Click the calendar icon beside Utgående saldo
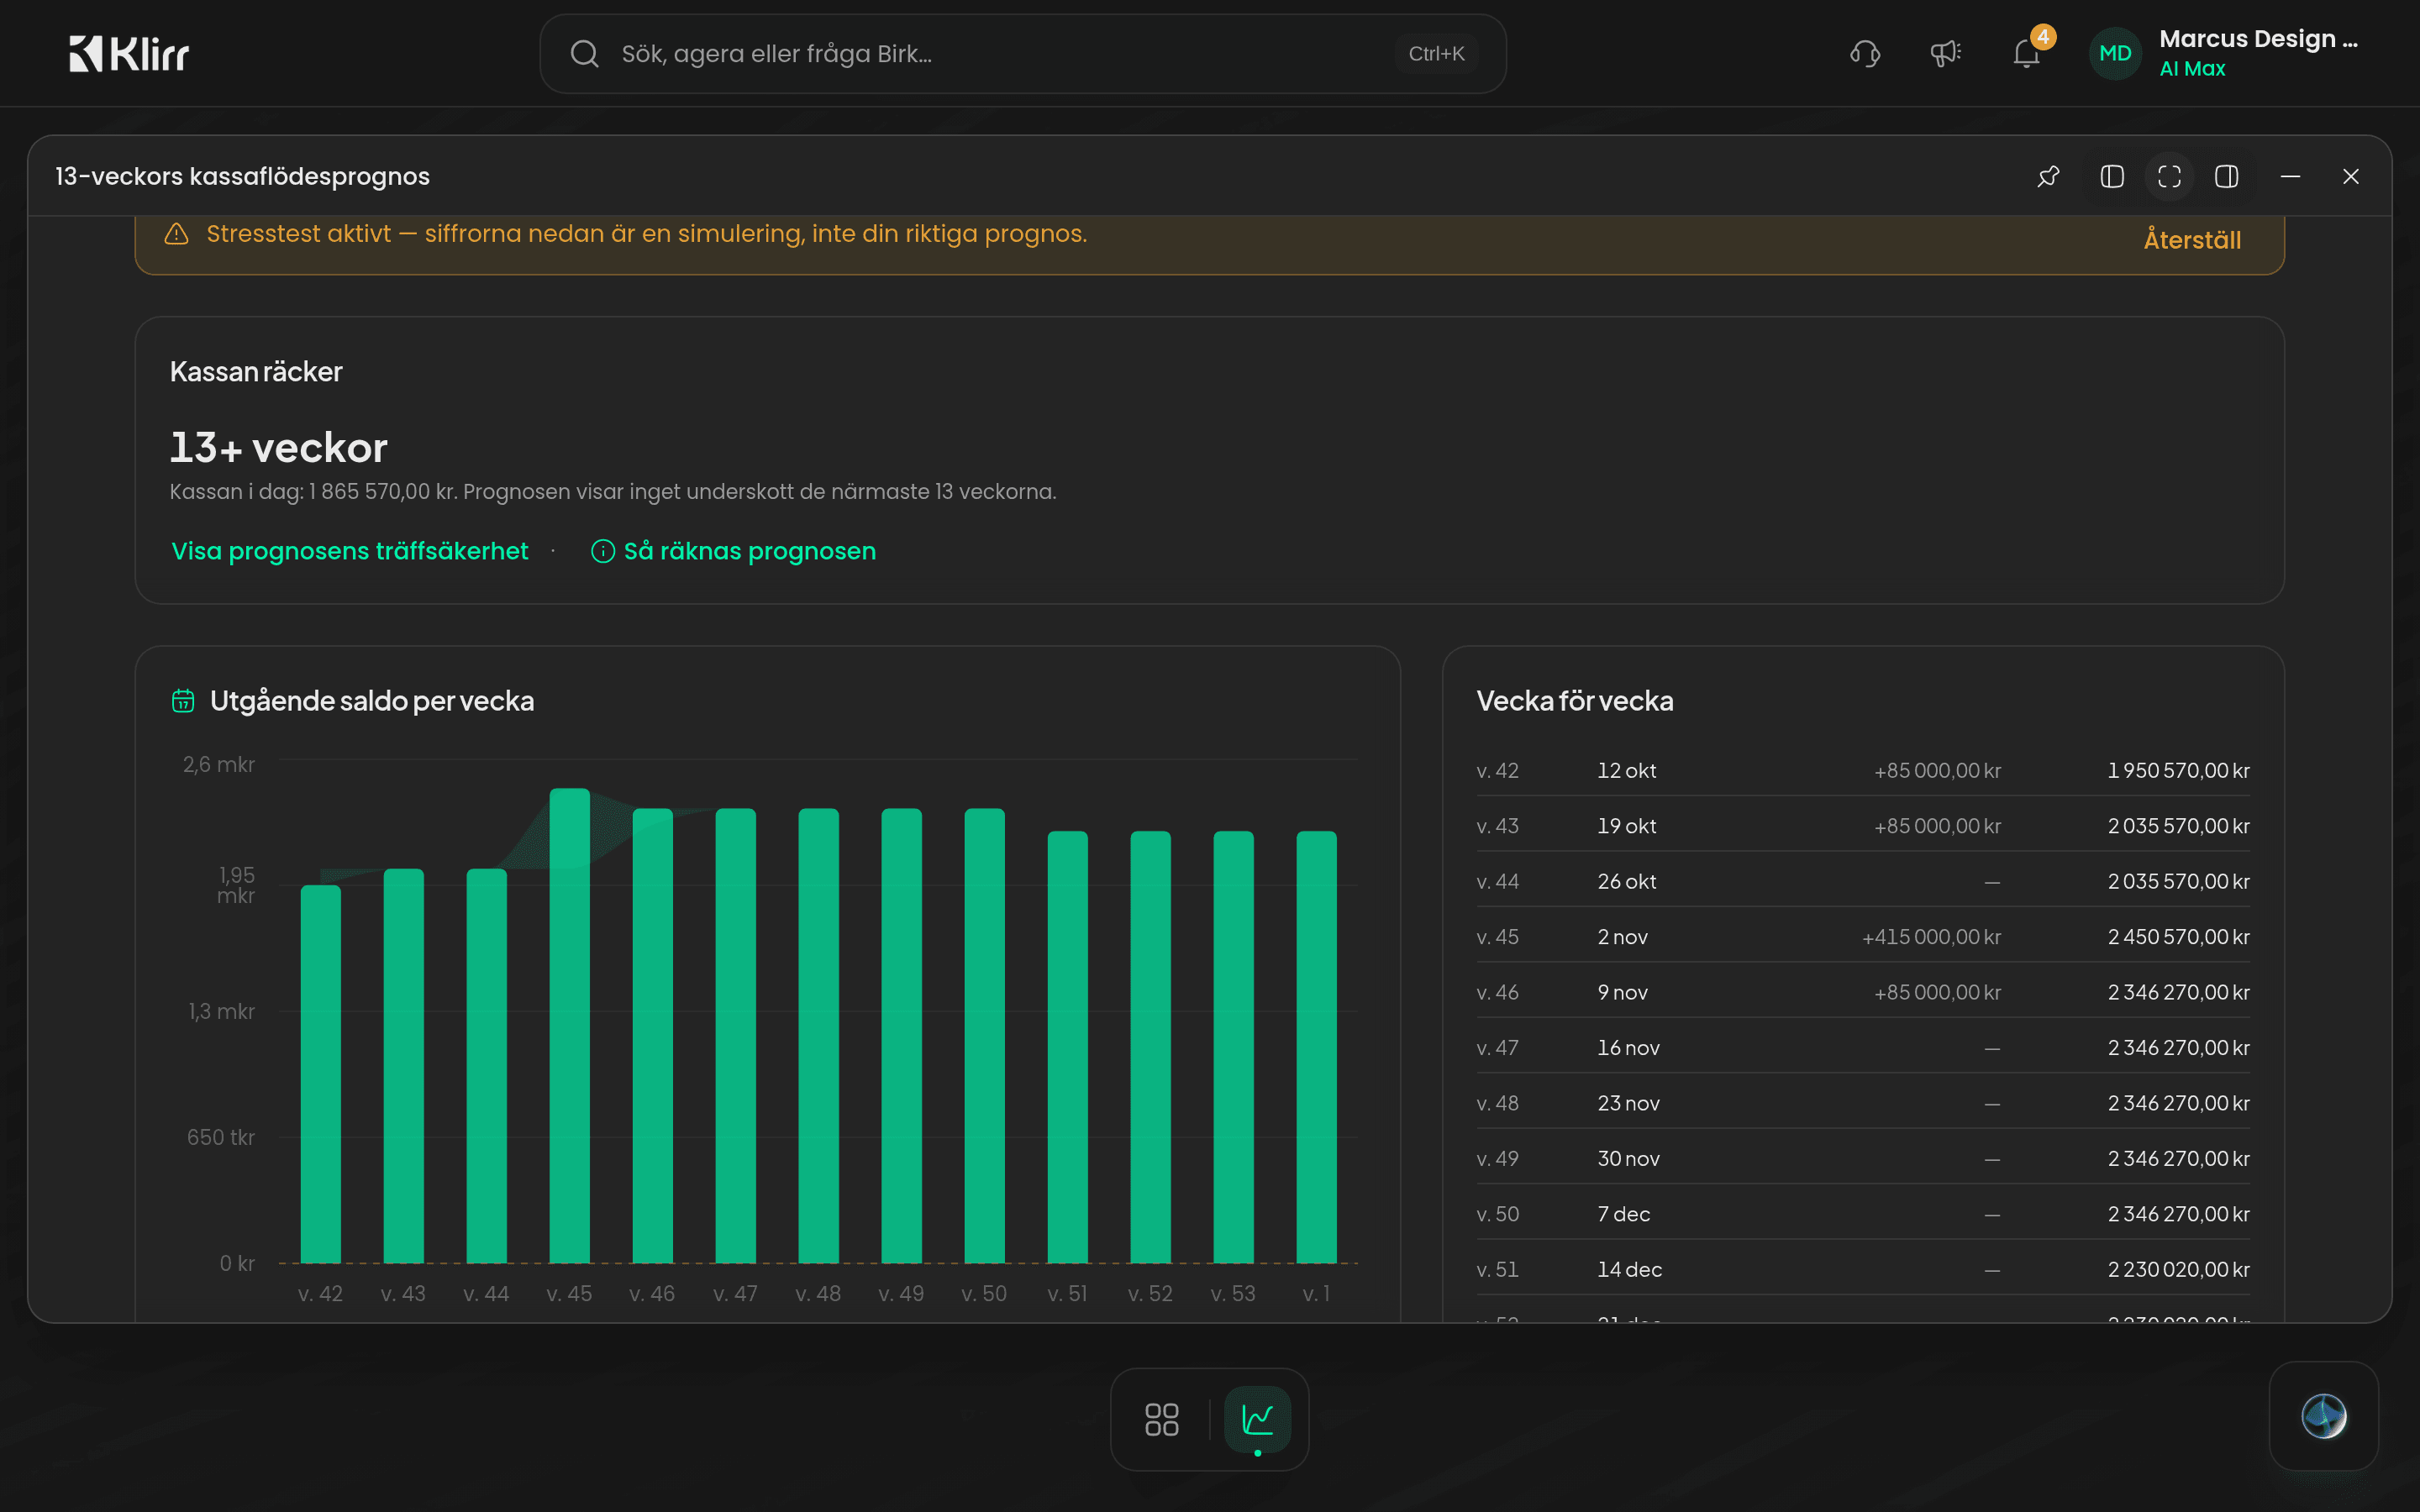 tap(183, 701)
